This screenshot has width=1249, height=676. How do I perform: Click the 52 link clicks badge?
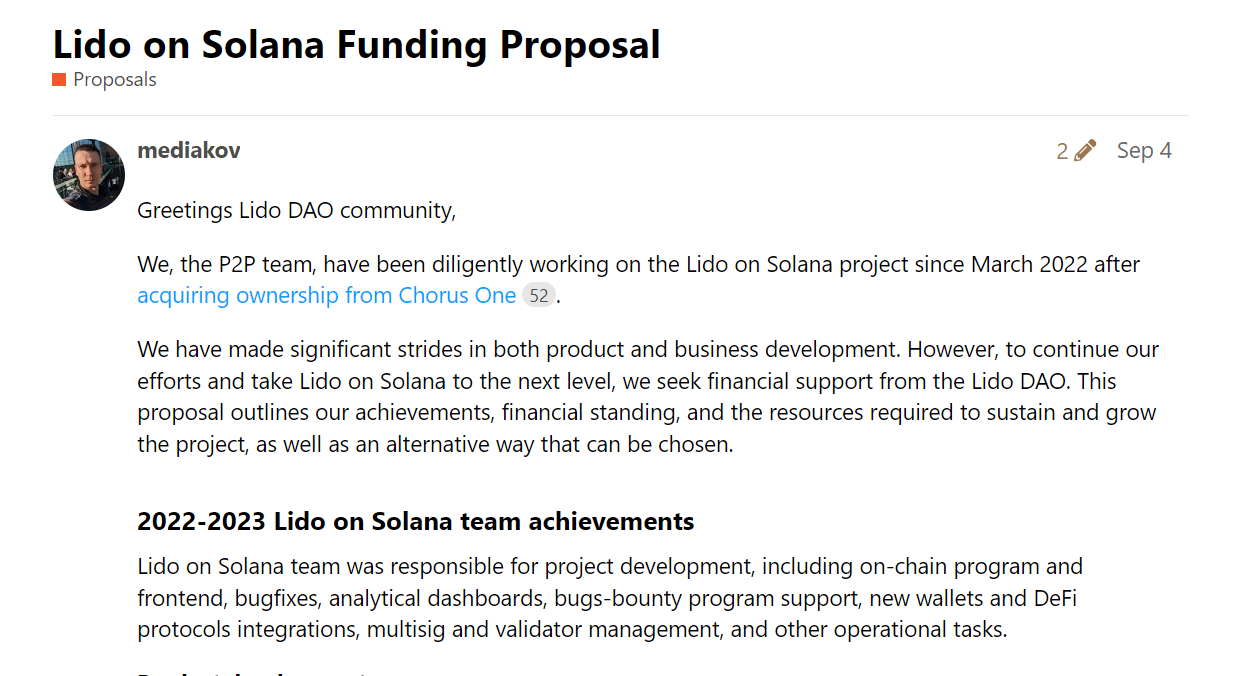tap(539, 296)
